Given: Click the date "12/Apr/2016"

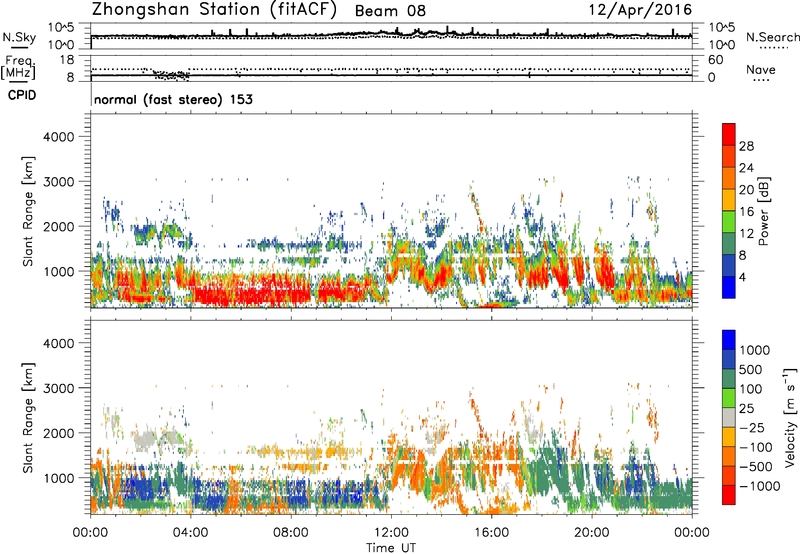Looking at the screenshot, I should tap(640, 10).
